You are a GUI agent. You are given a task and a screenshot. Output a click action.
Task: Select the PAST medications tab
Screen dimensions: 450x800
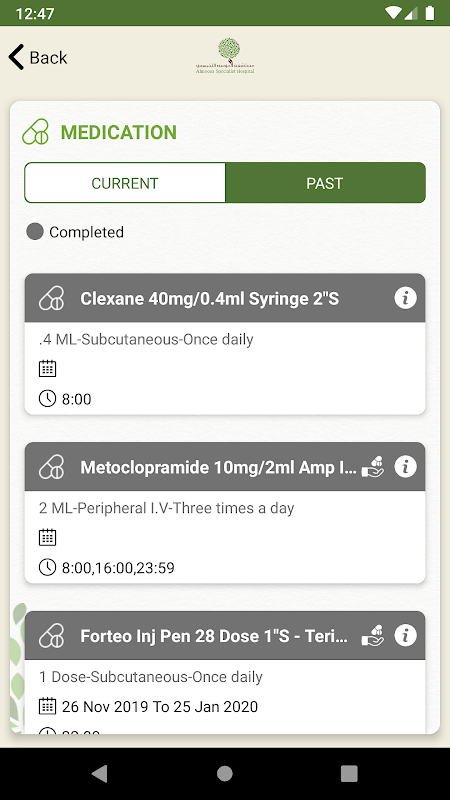tap(325, 183)
